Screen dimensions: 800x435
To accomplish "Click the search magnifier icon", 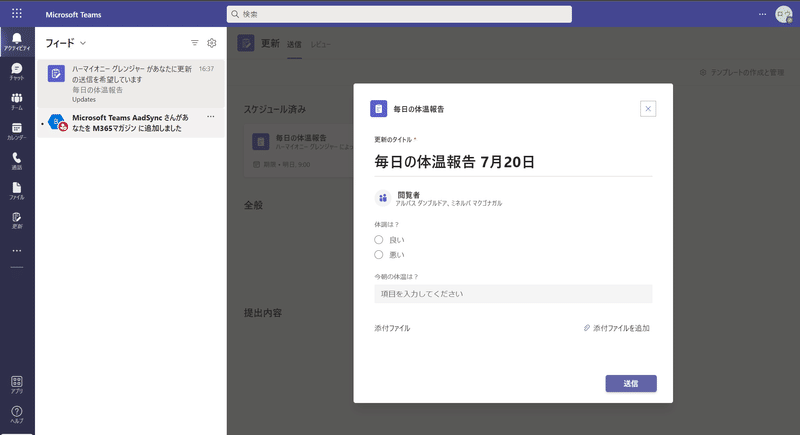I will (235, 14).
